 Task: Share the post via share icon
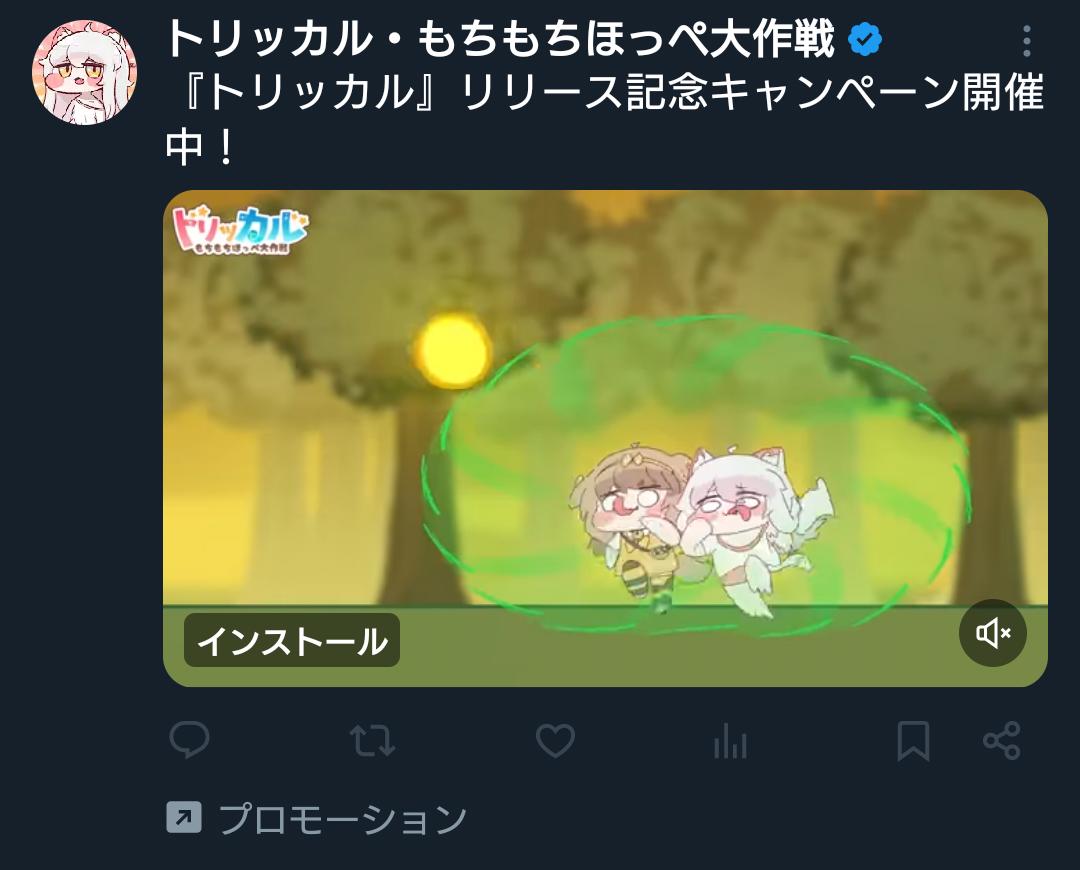point(1001,741)
